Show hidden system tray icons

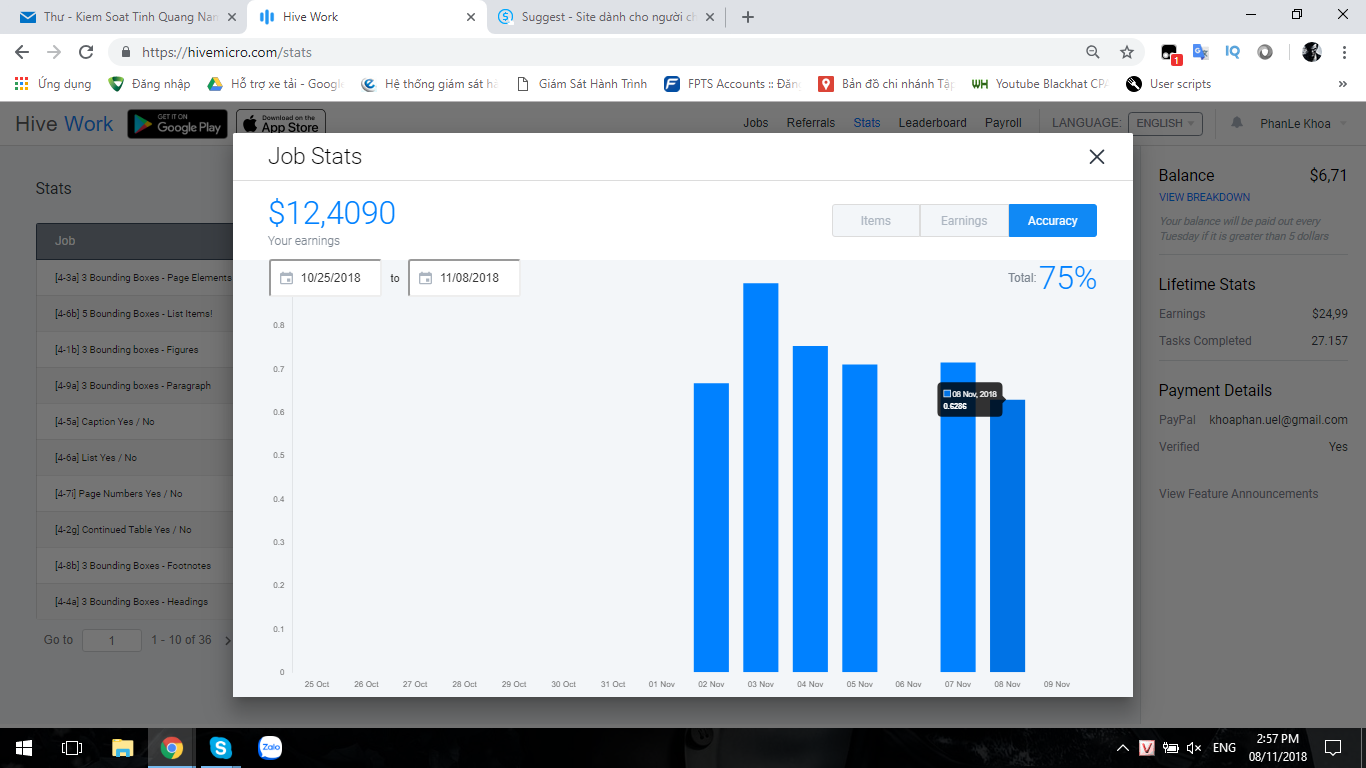[1123, 748]
